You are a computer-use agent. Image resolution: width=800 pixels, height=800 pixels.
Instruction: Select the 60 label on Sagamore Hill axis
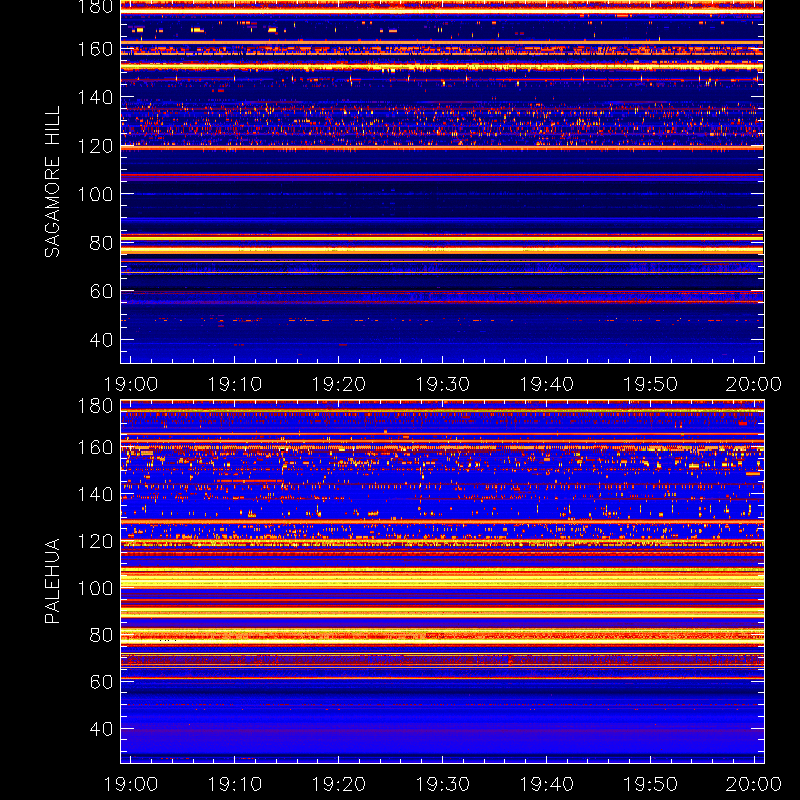tap(101, 291)
